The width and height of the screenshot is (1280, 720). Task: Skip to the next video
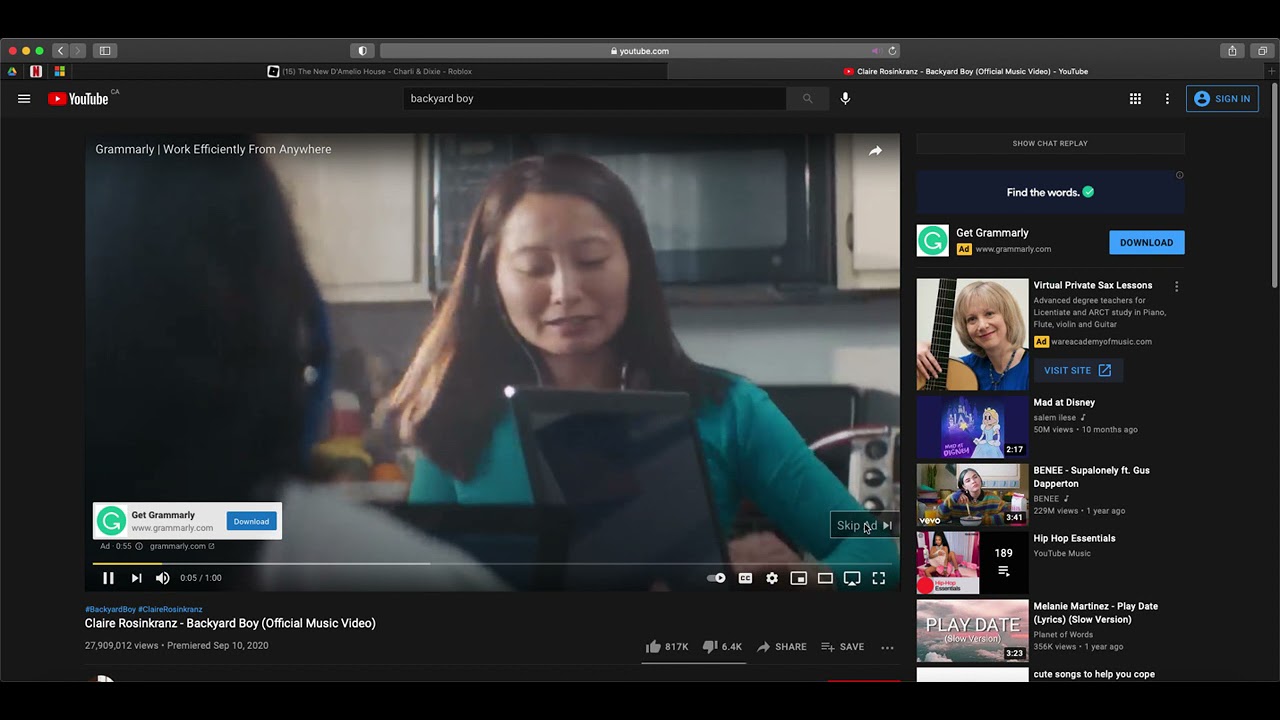136,578
